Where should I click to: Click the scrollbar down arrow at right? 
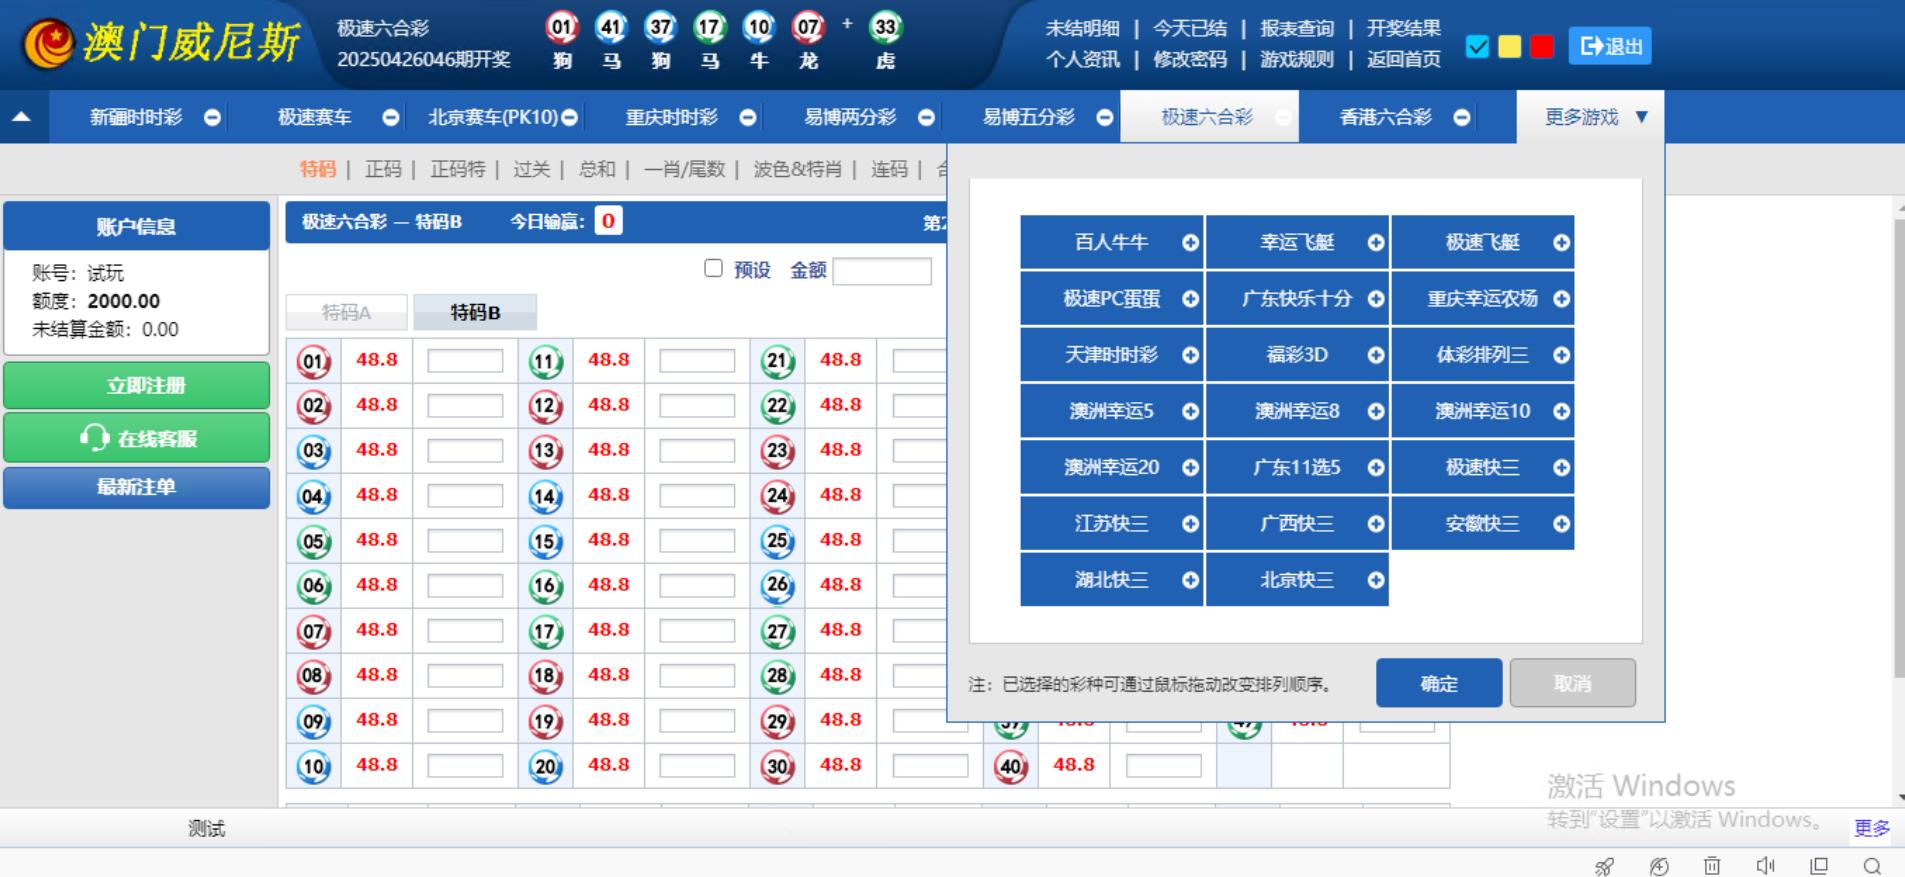click(x=1899, y=798)
